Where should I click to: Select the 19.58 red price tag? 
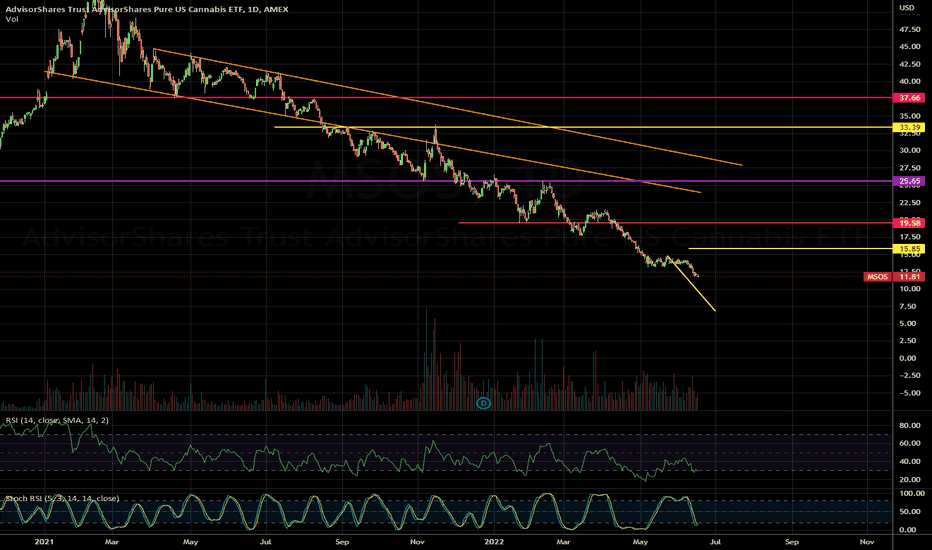click(909, 223)
